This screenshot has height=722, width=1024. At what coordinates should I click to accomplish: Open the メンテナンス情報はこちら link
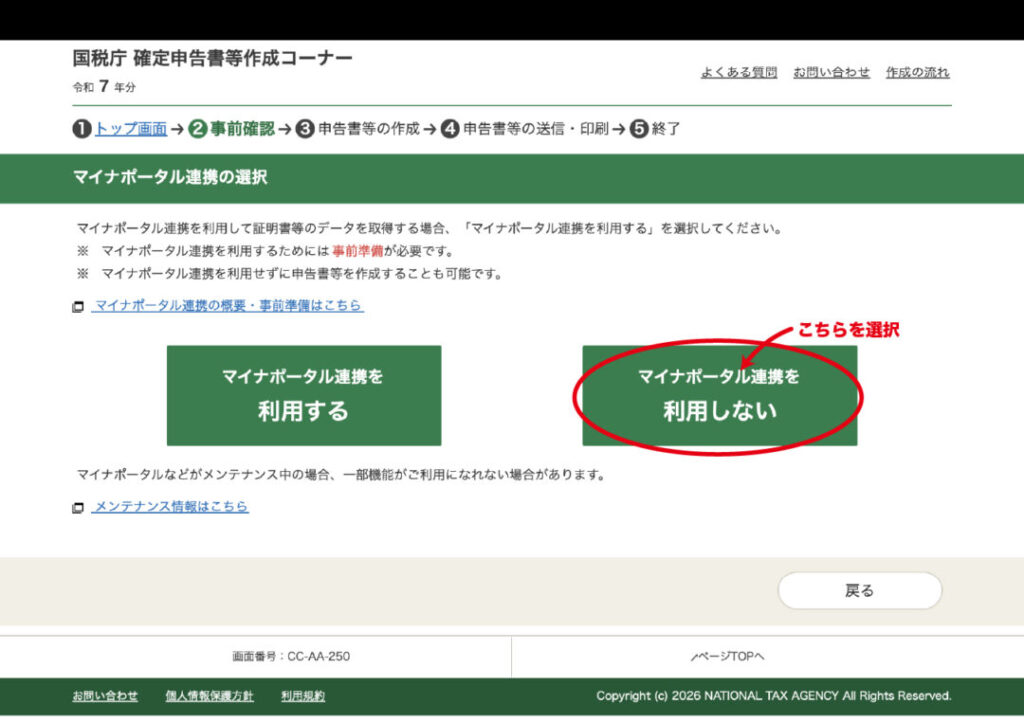(171, 507)
